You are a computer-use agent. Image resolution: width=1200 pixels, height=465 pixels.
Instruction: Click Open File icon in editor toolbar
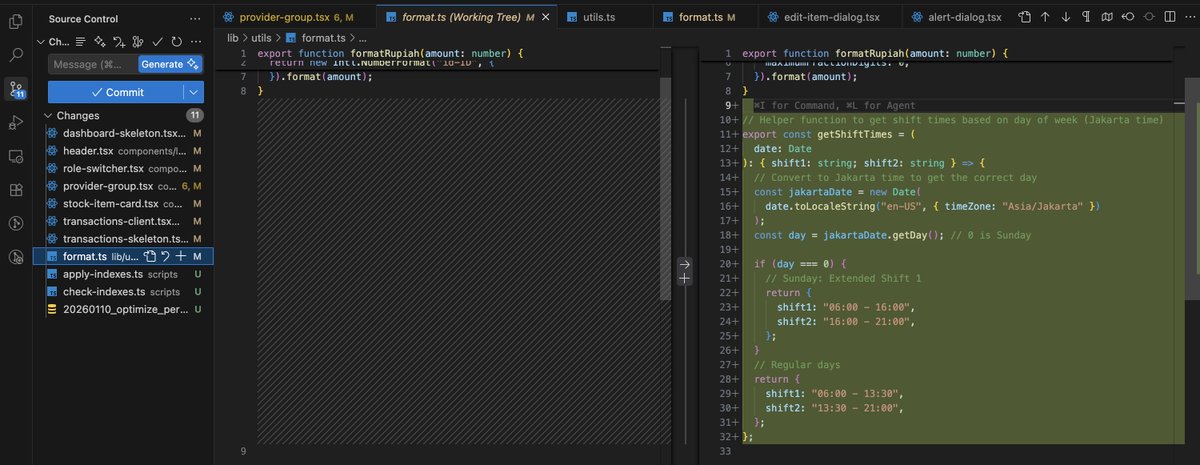[x=1024, y=17]
